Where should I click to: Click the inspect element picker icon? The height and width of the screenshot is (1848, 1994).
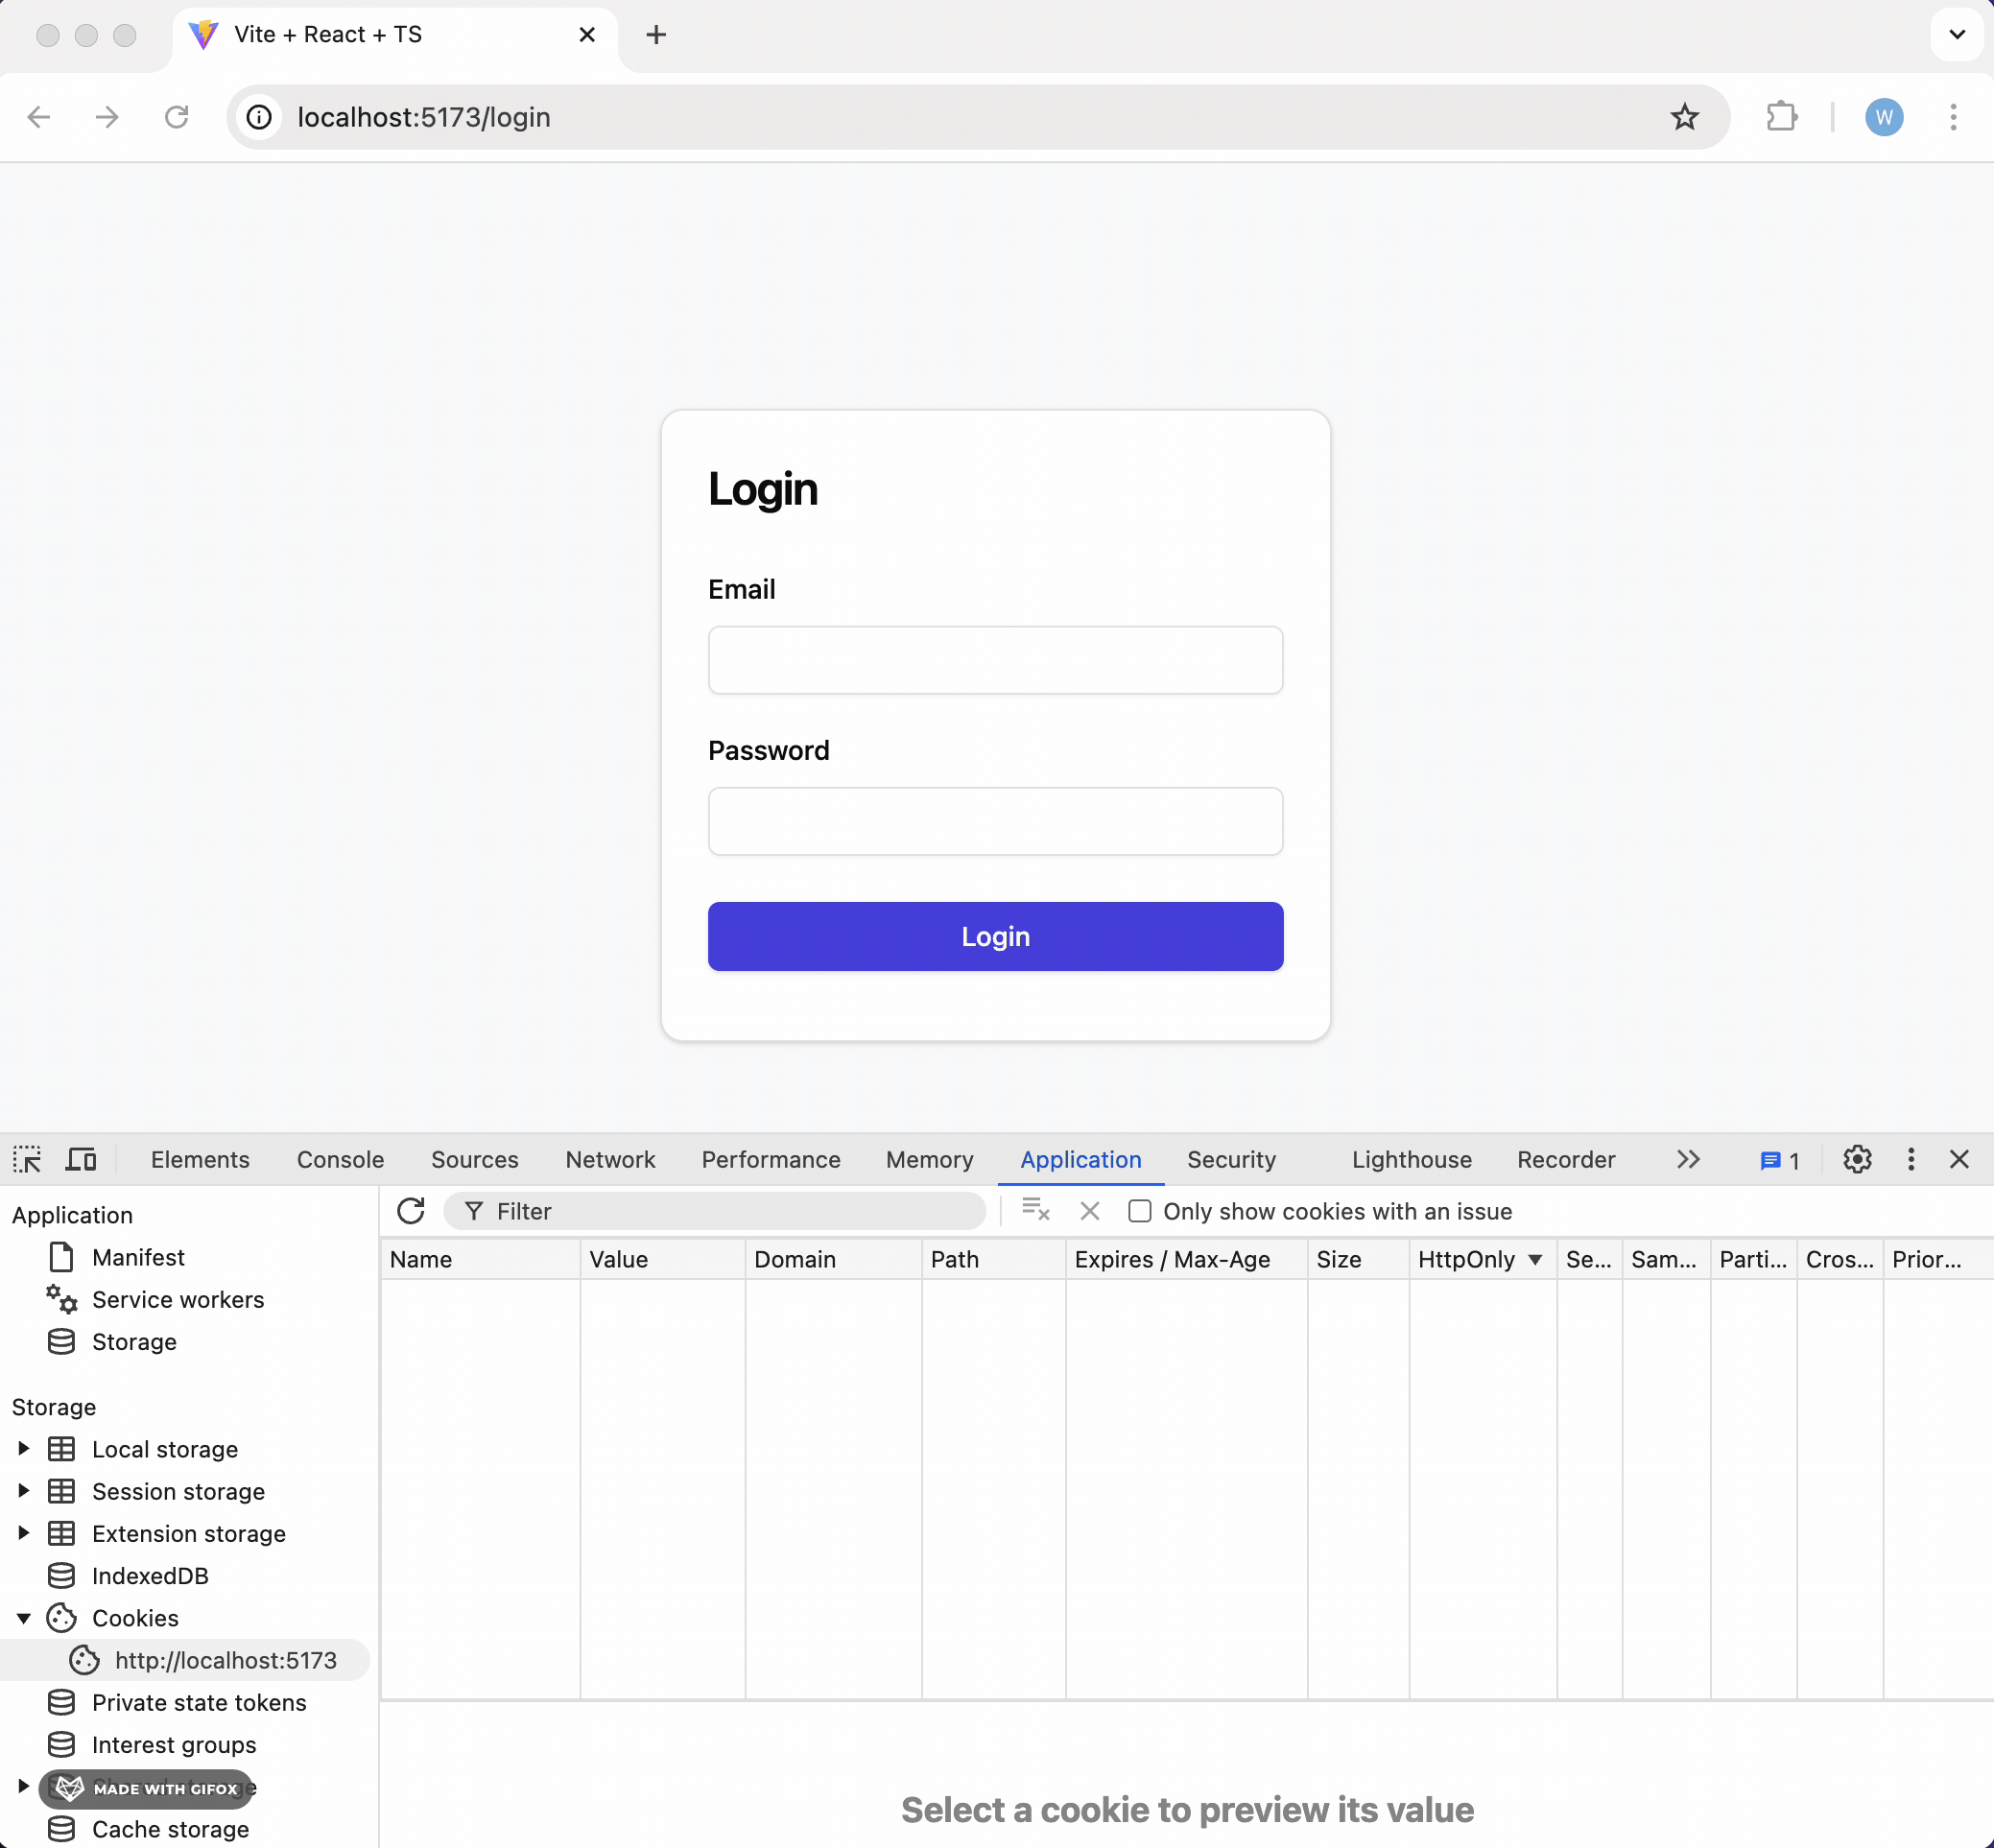coord(27,1160)
